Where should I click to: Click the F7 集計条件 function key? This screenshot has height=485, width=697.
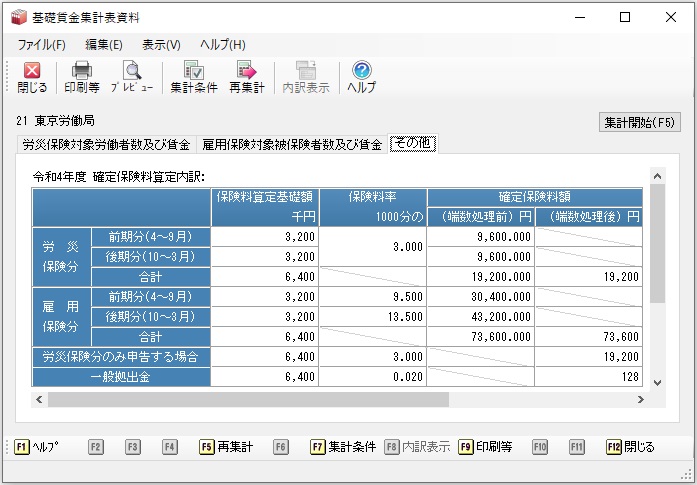[x=343, y=447]
